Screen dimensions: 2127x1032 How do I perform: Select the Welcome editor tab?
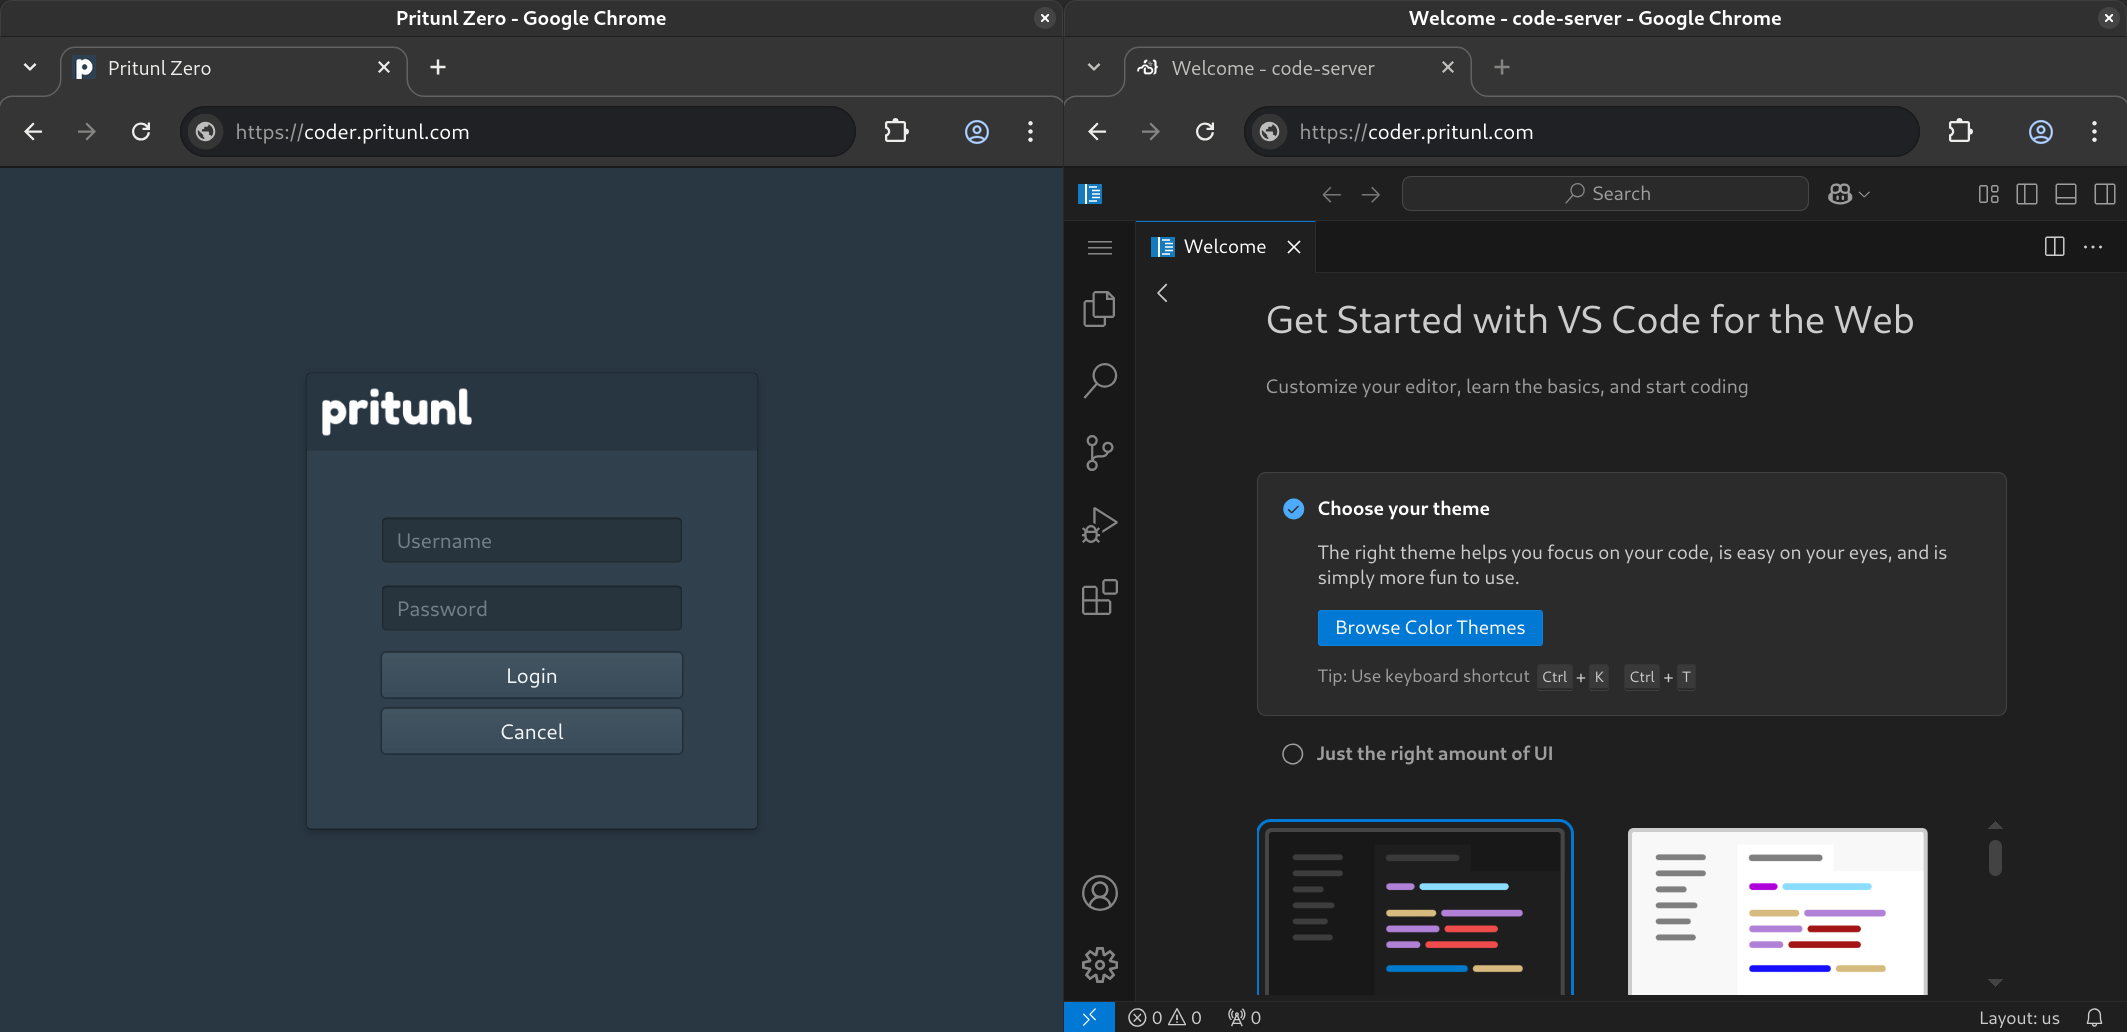click(1225, 247)
